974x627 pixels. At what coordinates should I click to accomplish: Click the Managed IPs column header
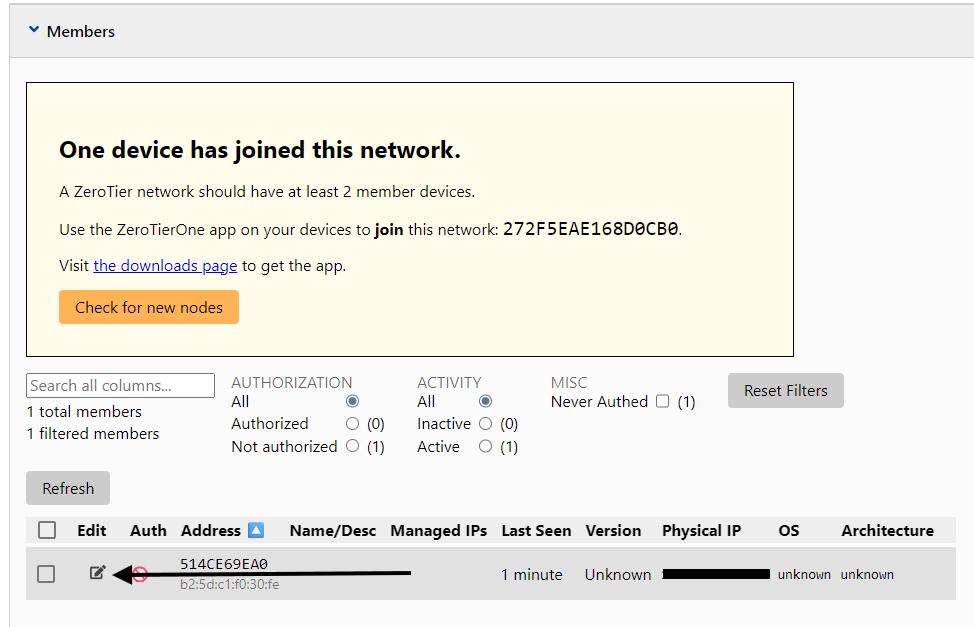tap(440, 531)
